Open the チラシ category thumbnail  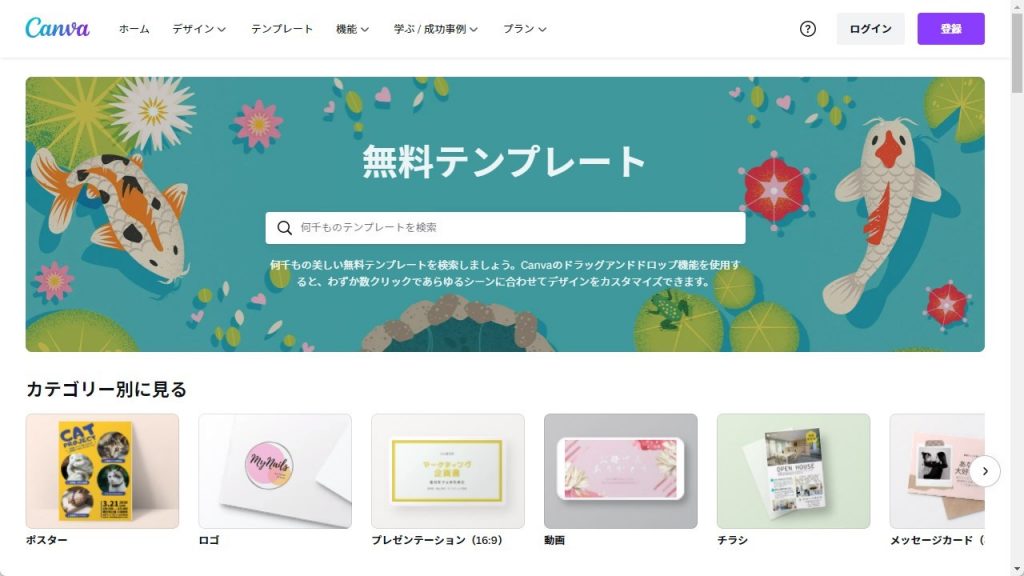pos(793,471)
